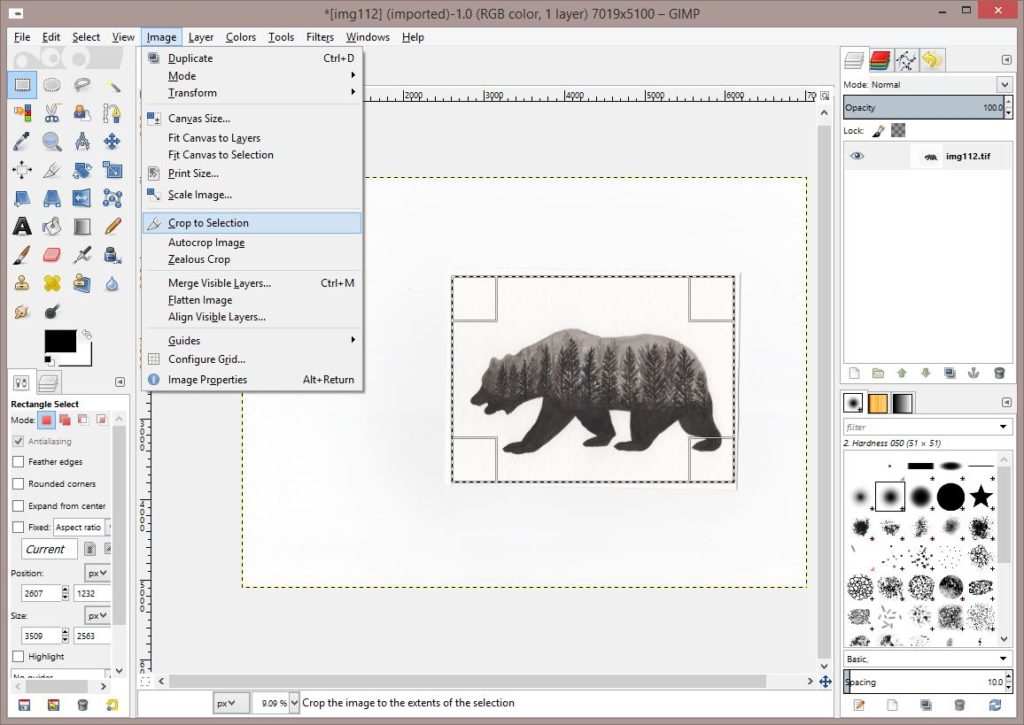Click the horizontal canvas scrollbar

click(x=467, y=681)
